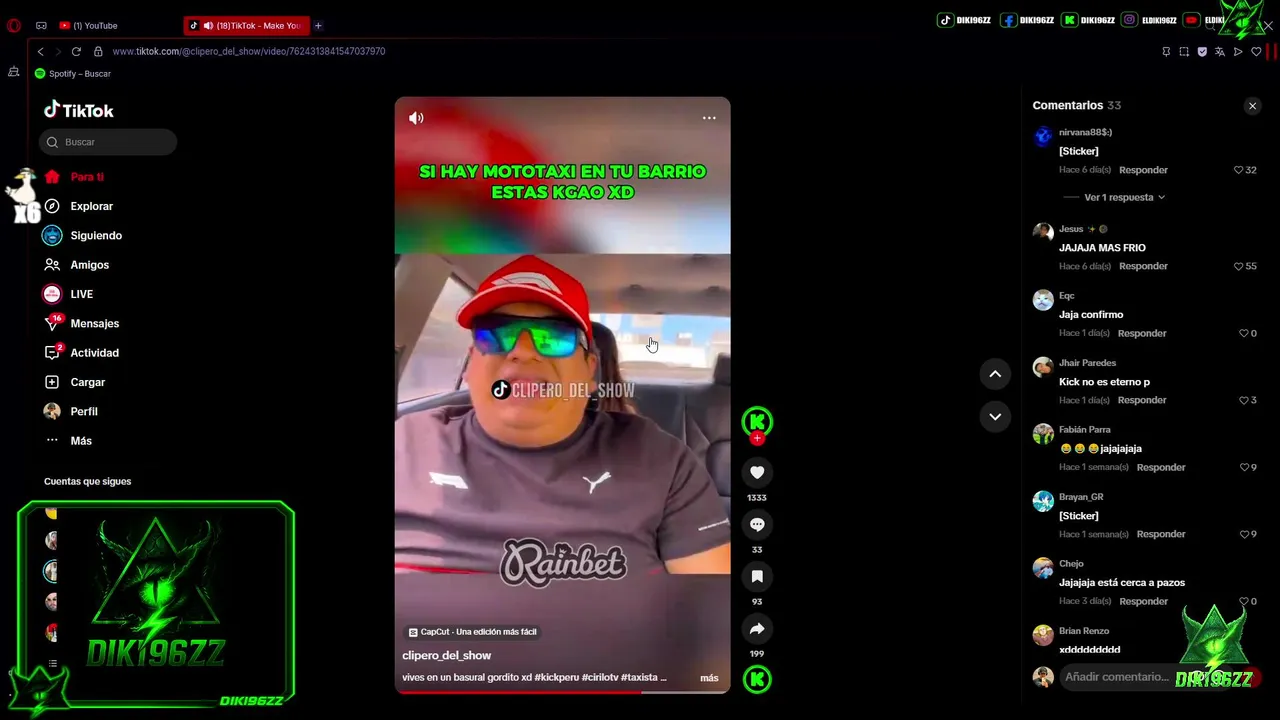Viewport: 1280px width, 720px height.
Task: Like Brayan_GR's sticker comment
Action: tap(1243, 534)
